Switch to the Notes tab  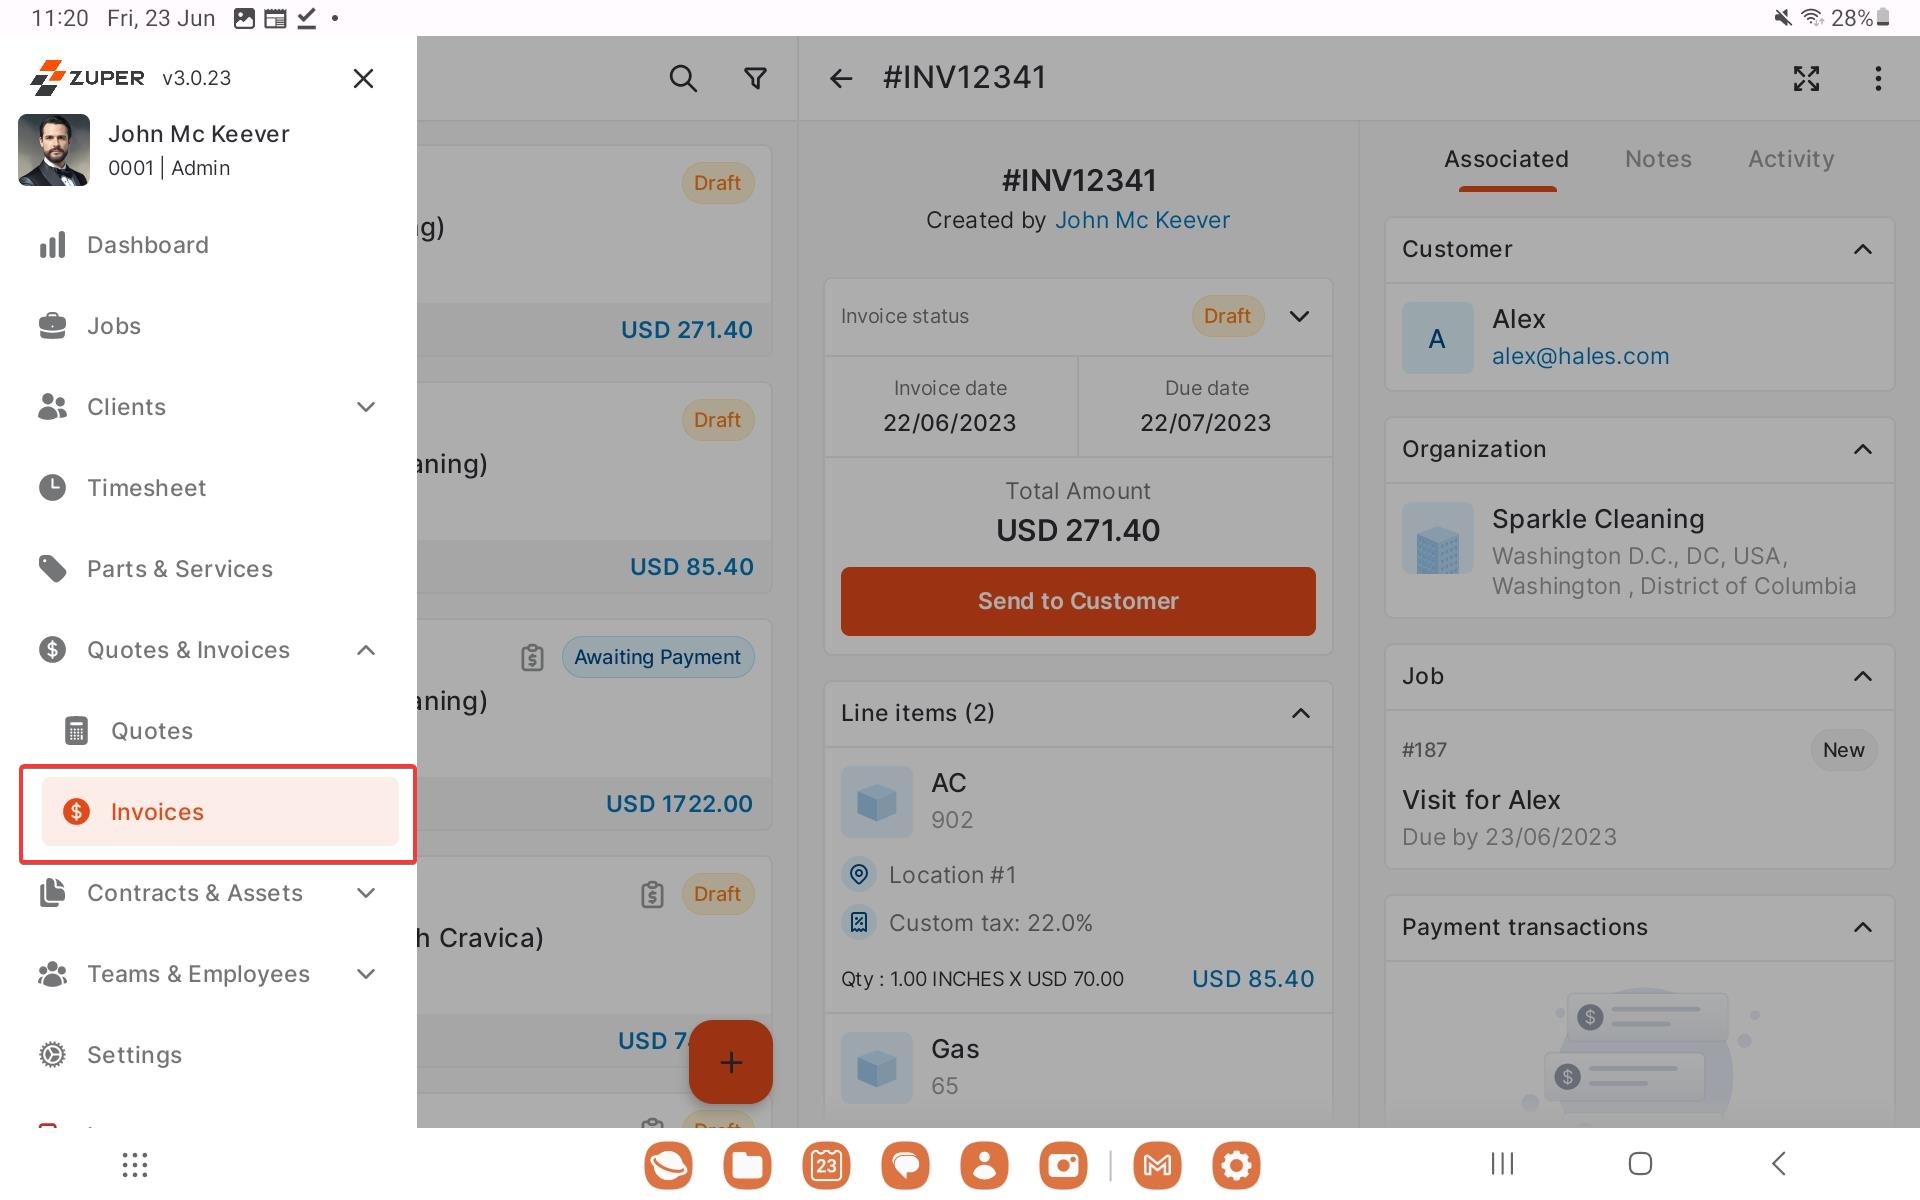[1658, 159]
